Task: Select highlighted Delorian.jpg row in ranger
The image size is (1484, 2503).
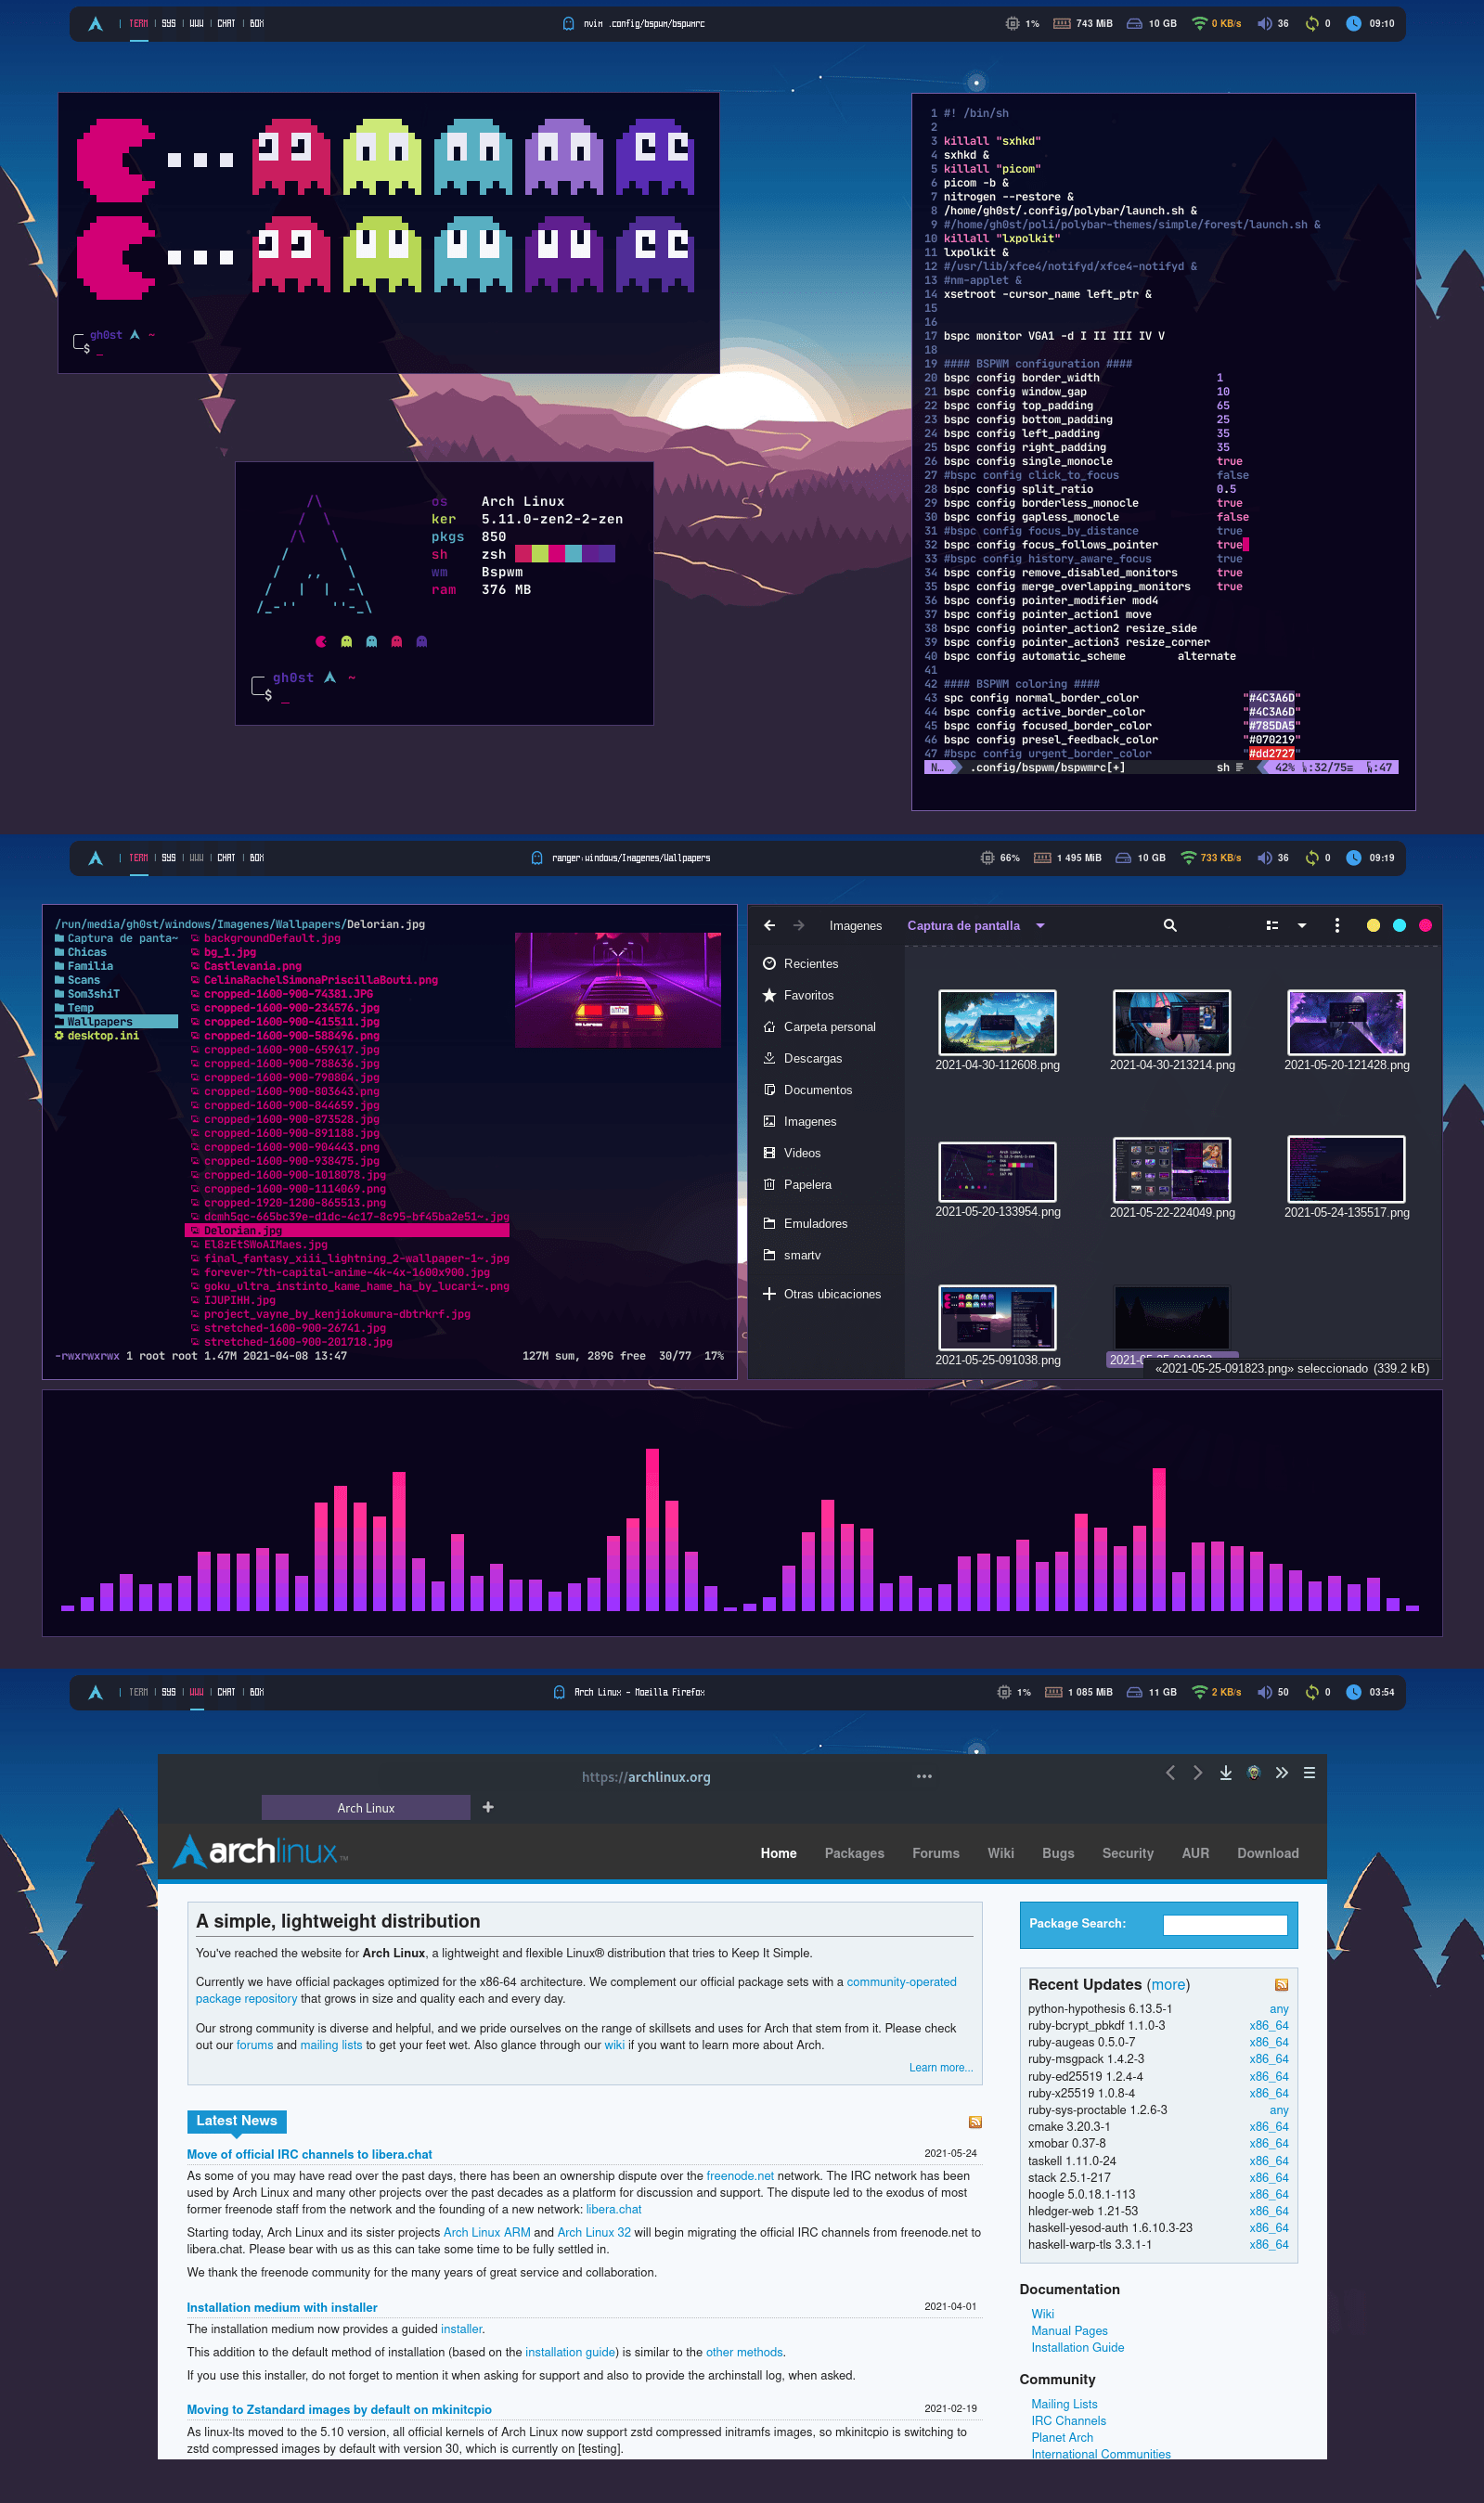Action: pyautogui.click(x=348, y=1230)
